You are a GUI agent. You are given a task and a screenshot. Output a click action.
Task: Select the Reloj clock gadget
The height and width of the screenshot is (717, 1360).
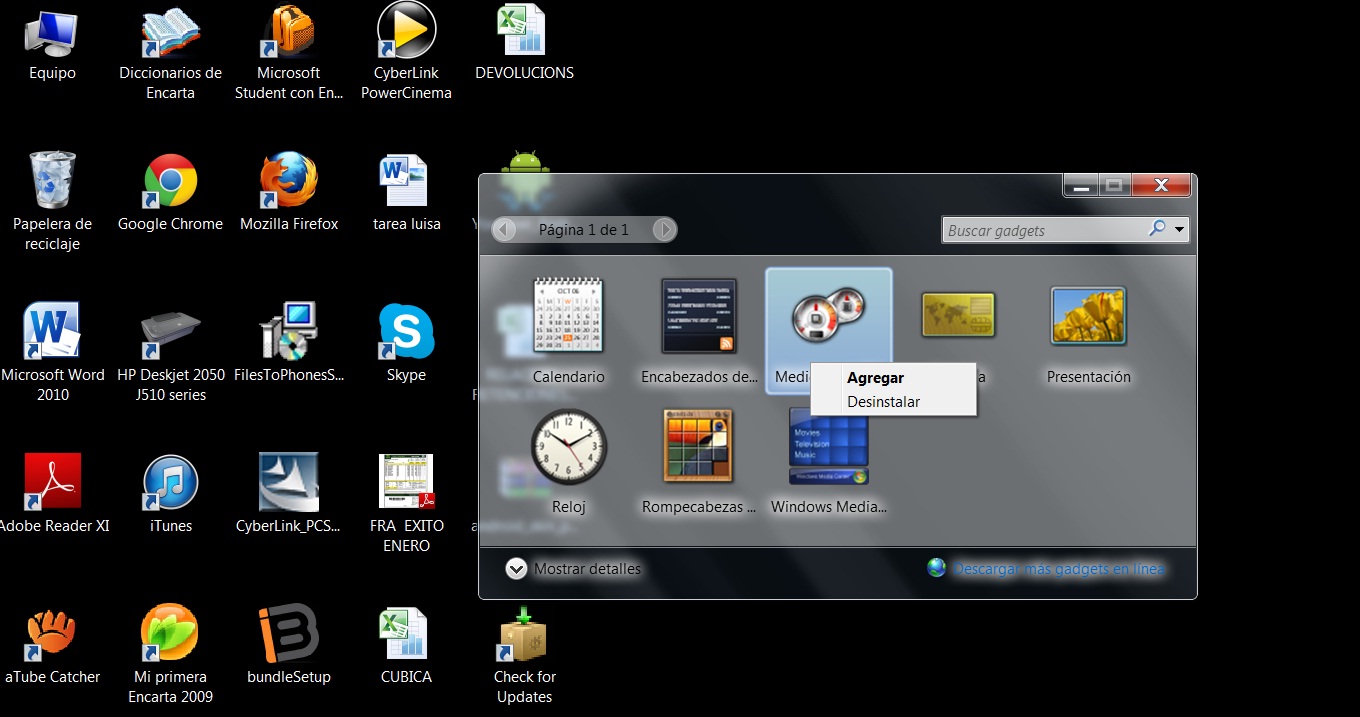pyautogui.click(x=568, y=461)
